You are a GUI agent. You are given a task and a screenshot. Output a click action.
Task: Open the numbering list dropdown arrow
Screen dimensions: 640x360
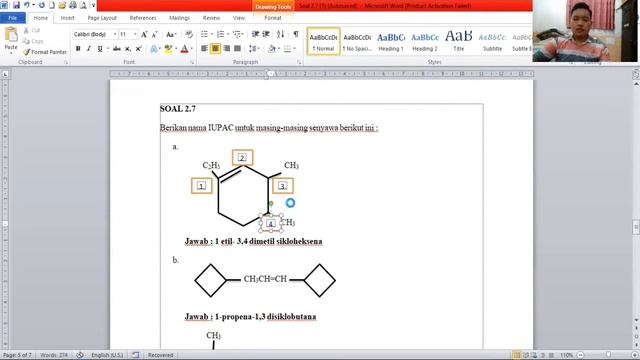pos(228,34)
